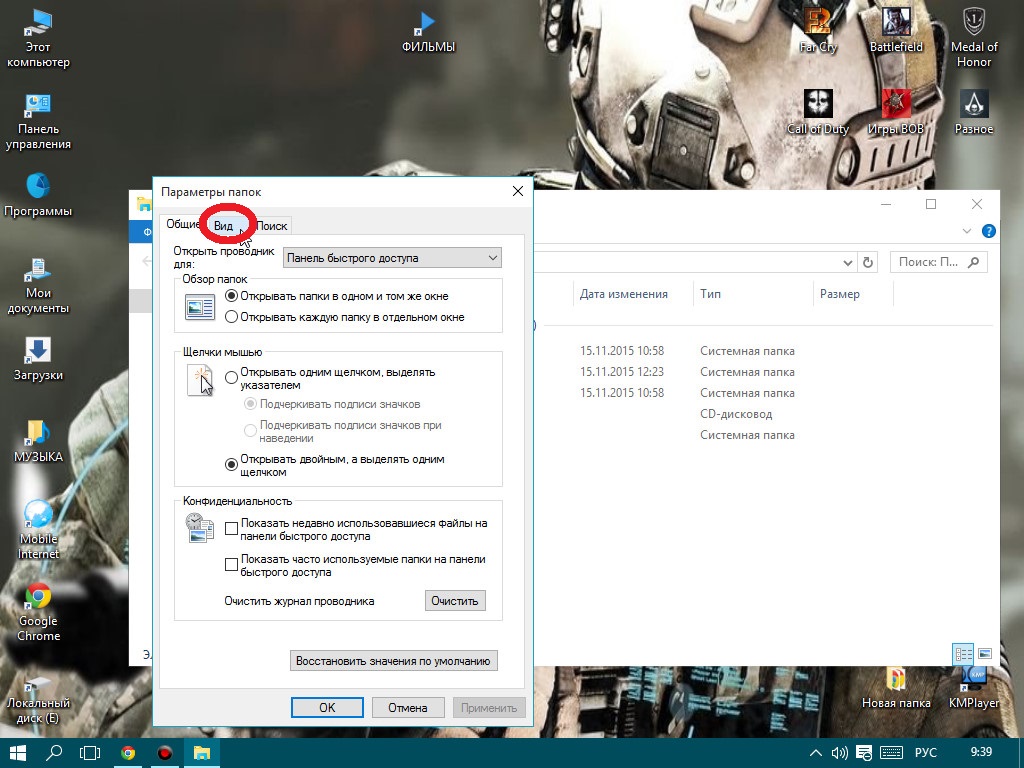Image resolution: width=1024 pixels, height=768 pixels.
Task: Click the touch keyboard tray icon
Action: tap(891, 753)
